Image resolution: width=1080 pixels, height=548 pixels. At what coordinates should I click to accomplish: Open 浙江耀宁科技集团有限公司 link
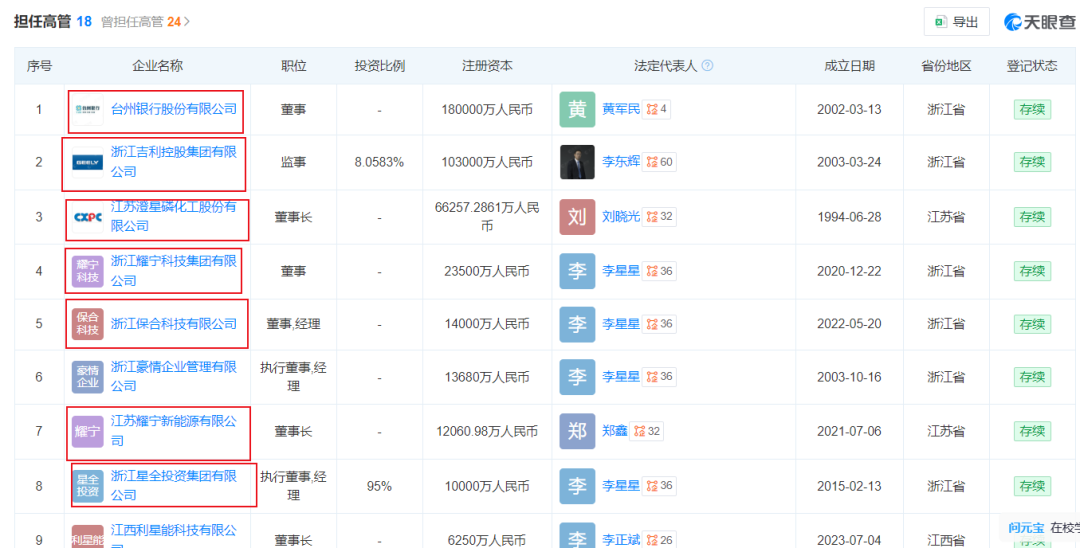point(174,271)
